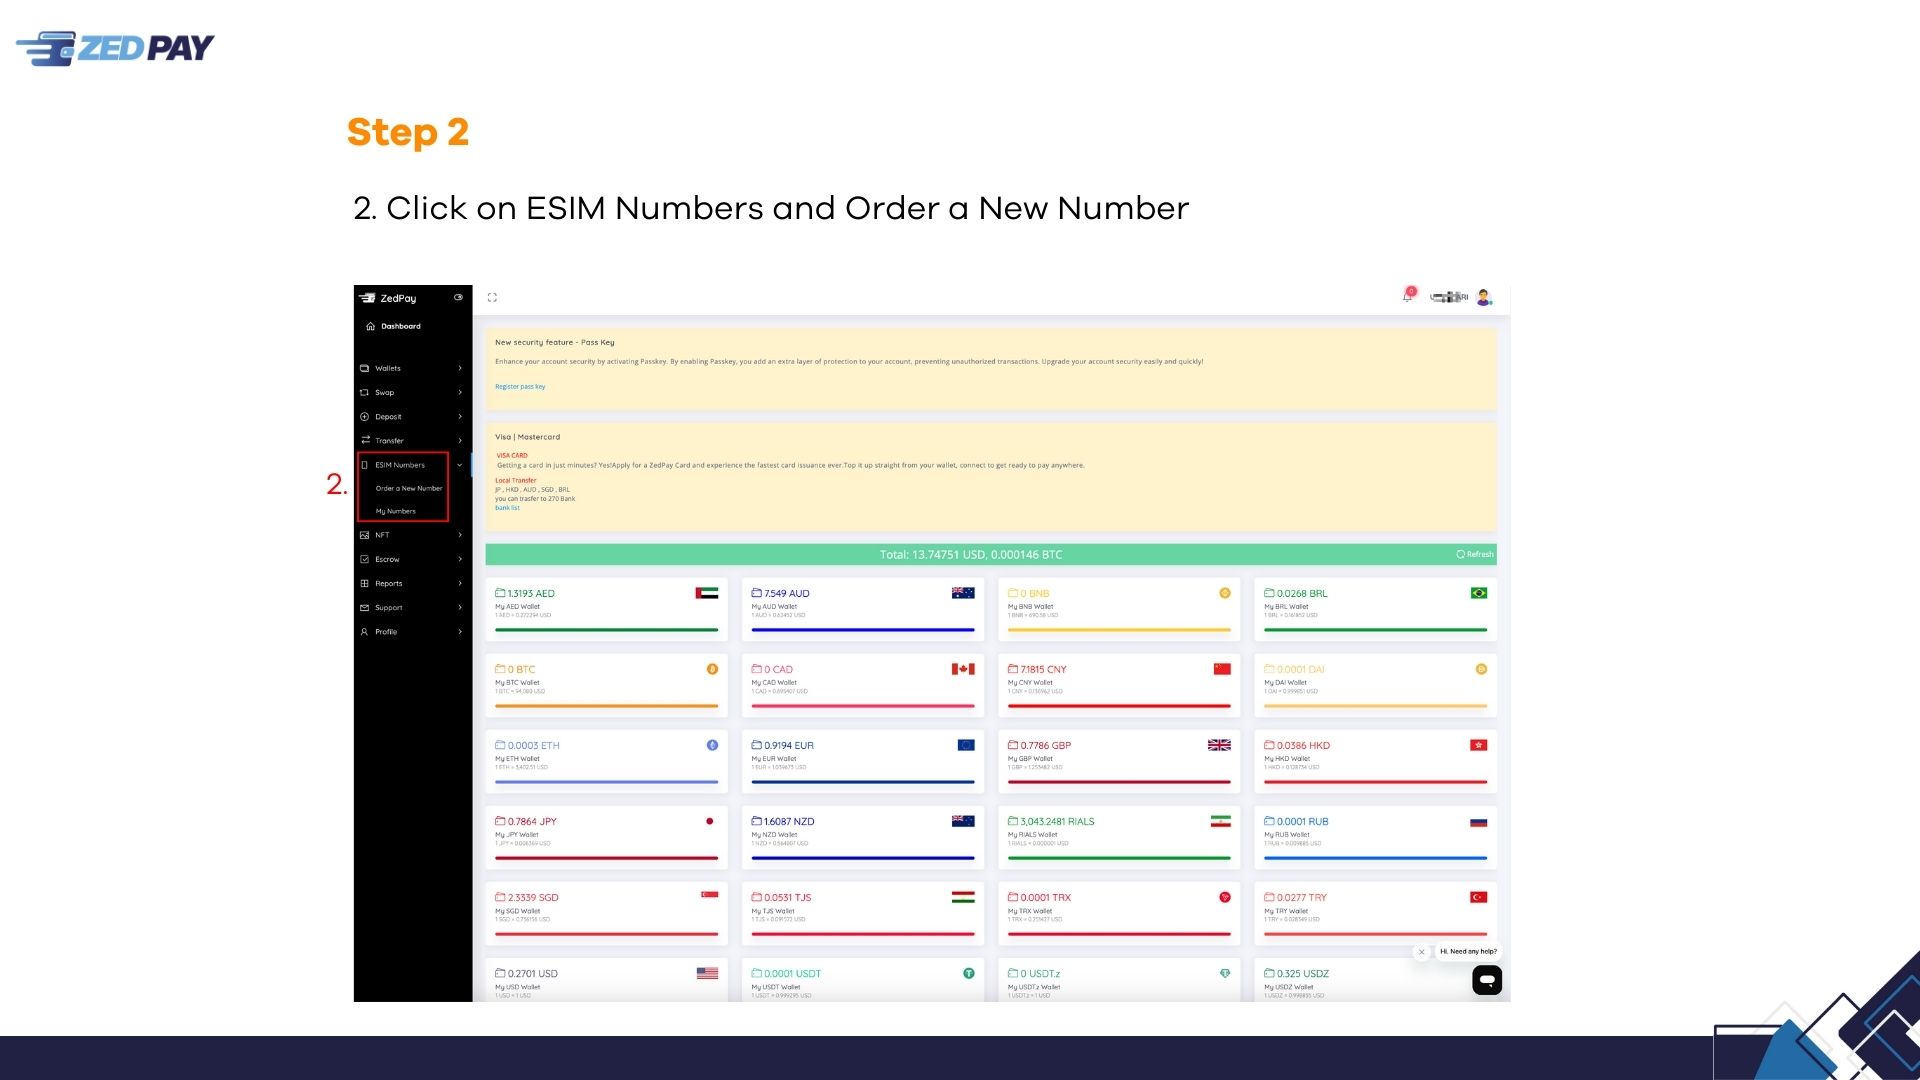This screenshot has height=1080, width=1920.
Task: Click Order a New Number submenu entry
Action: 409,488
